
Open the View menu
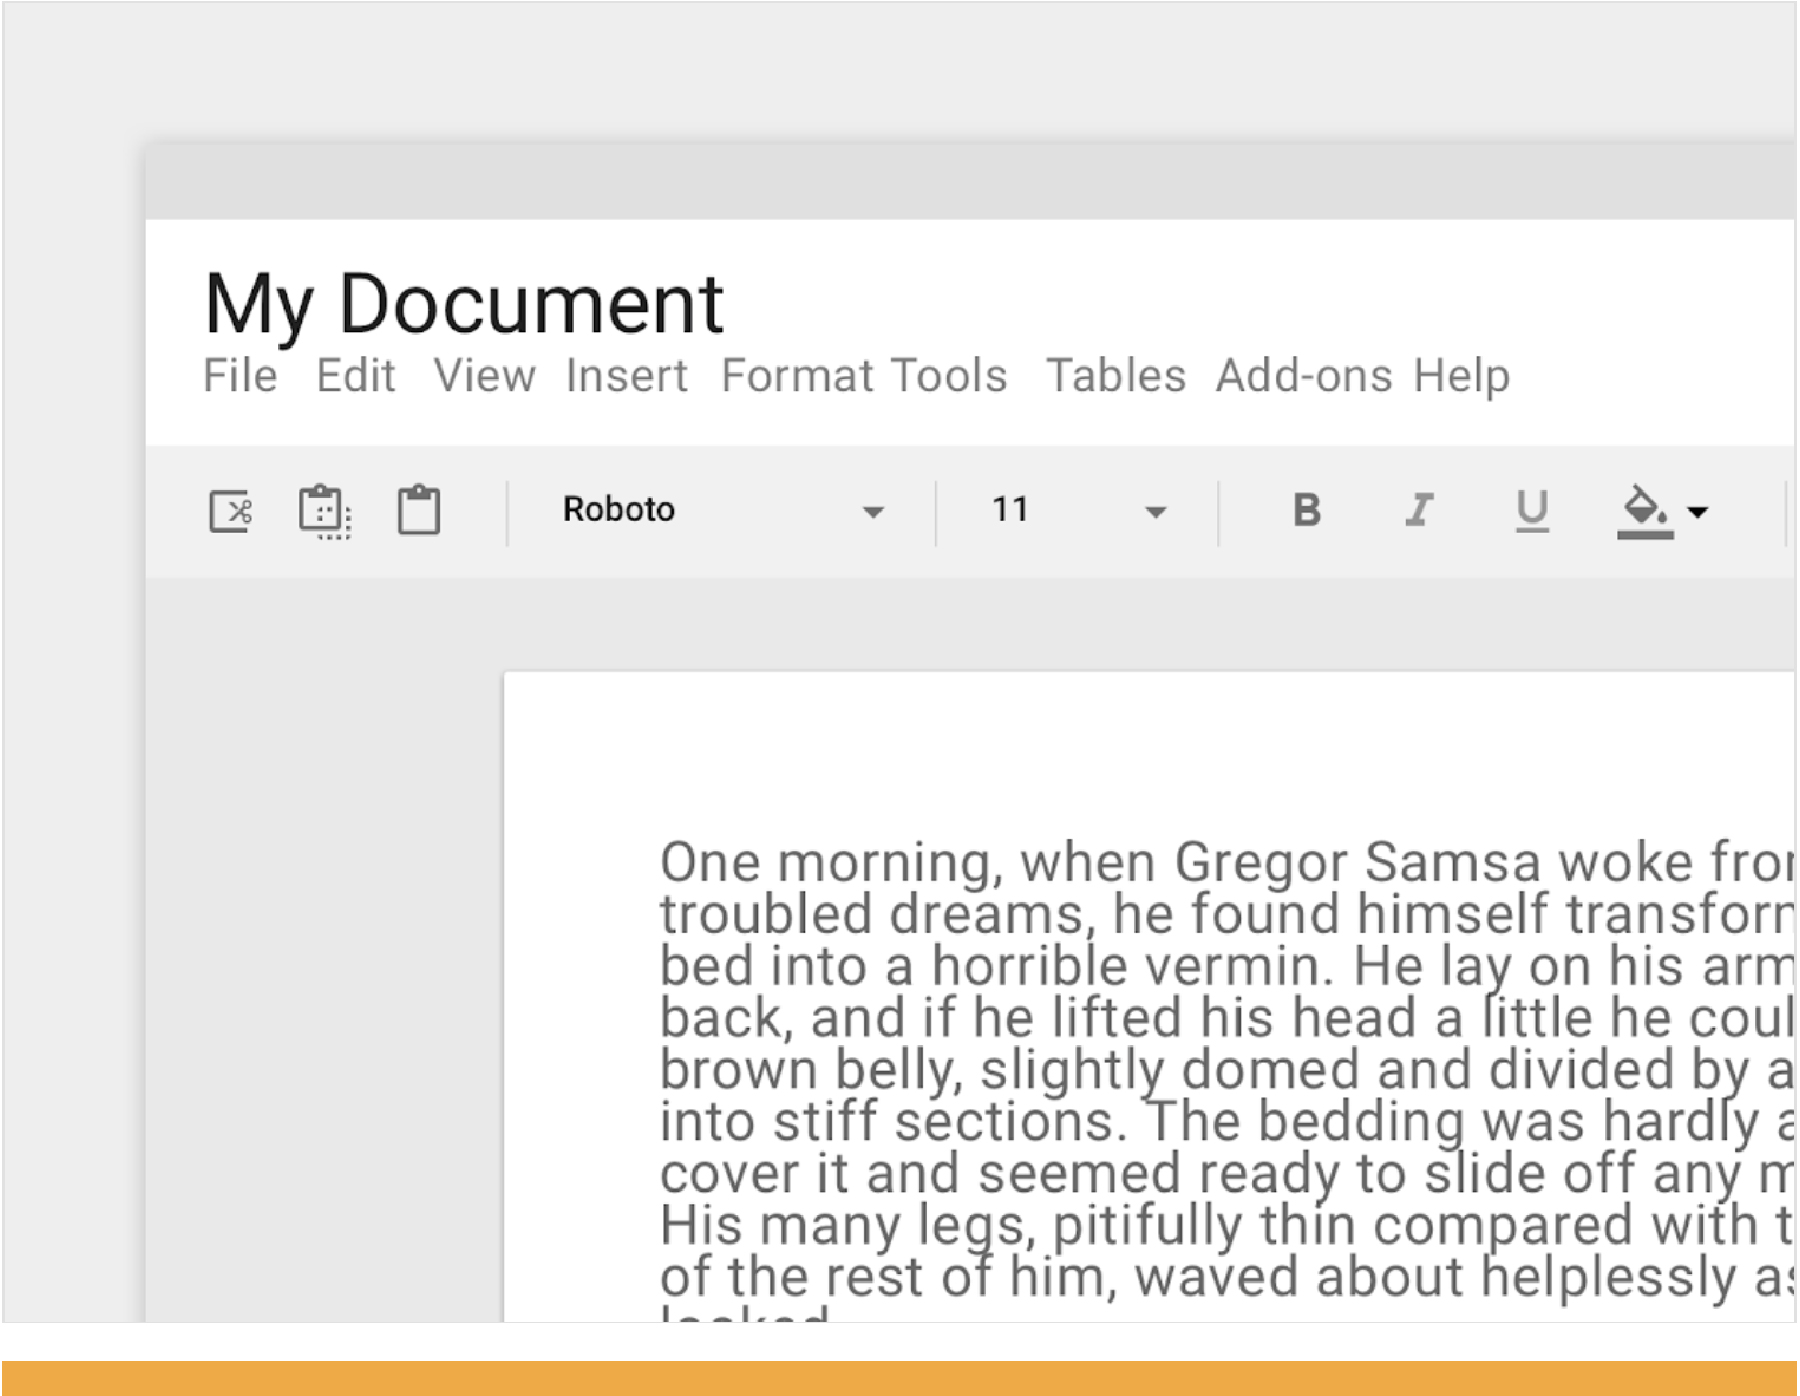(484, 376)
